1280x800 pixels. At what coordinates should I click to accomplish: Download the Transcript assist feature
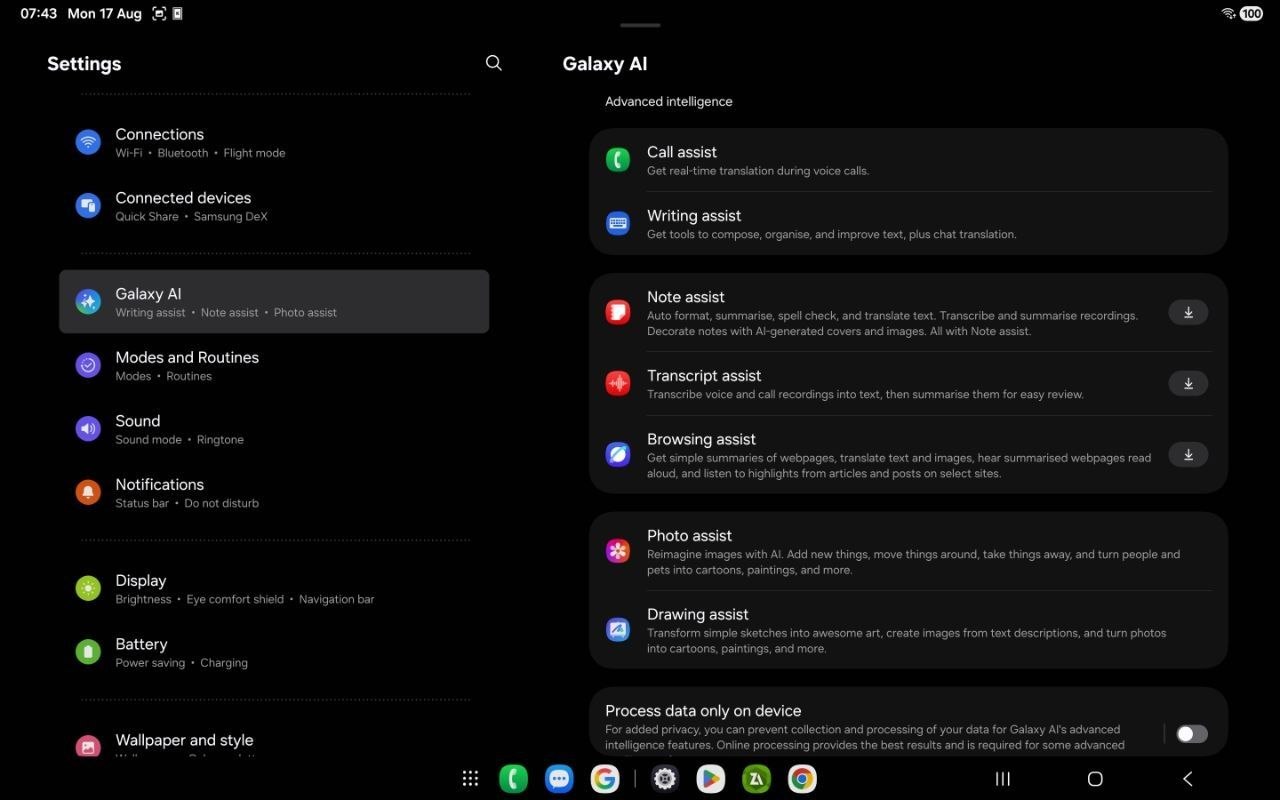(1188, 383)
